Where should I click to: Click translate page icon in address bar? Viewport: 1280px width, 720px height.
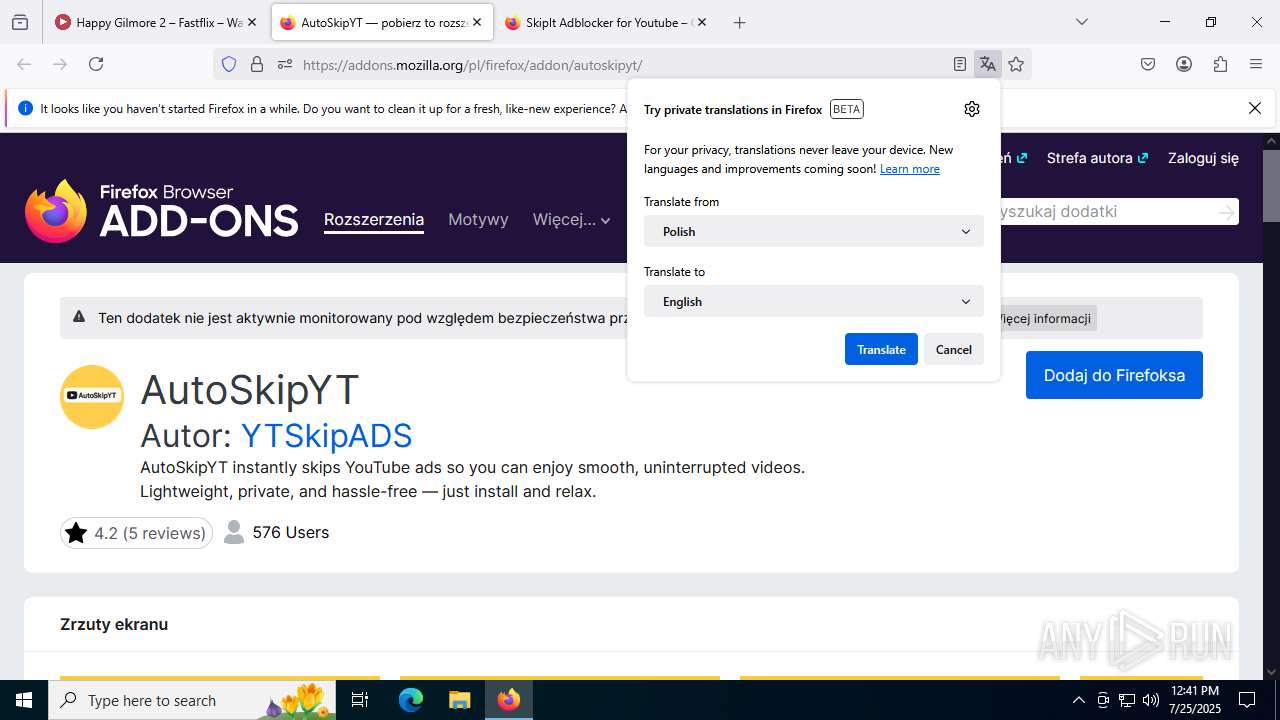coord(988,64)
